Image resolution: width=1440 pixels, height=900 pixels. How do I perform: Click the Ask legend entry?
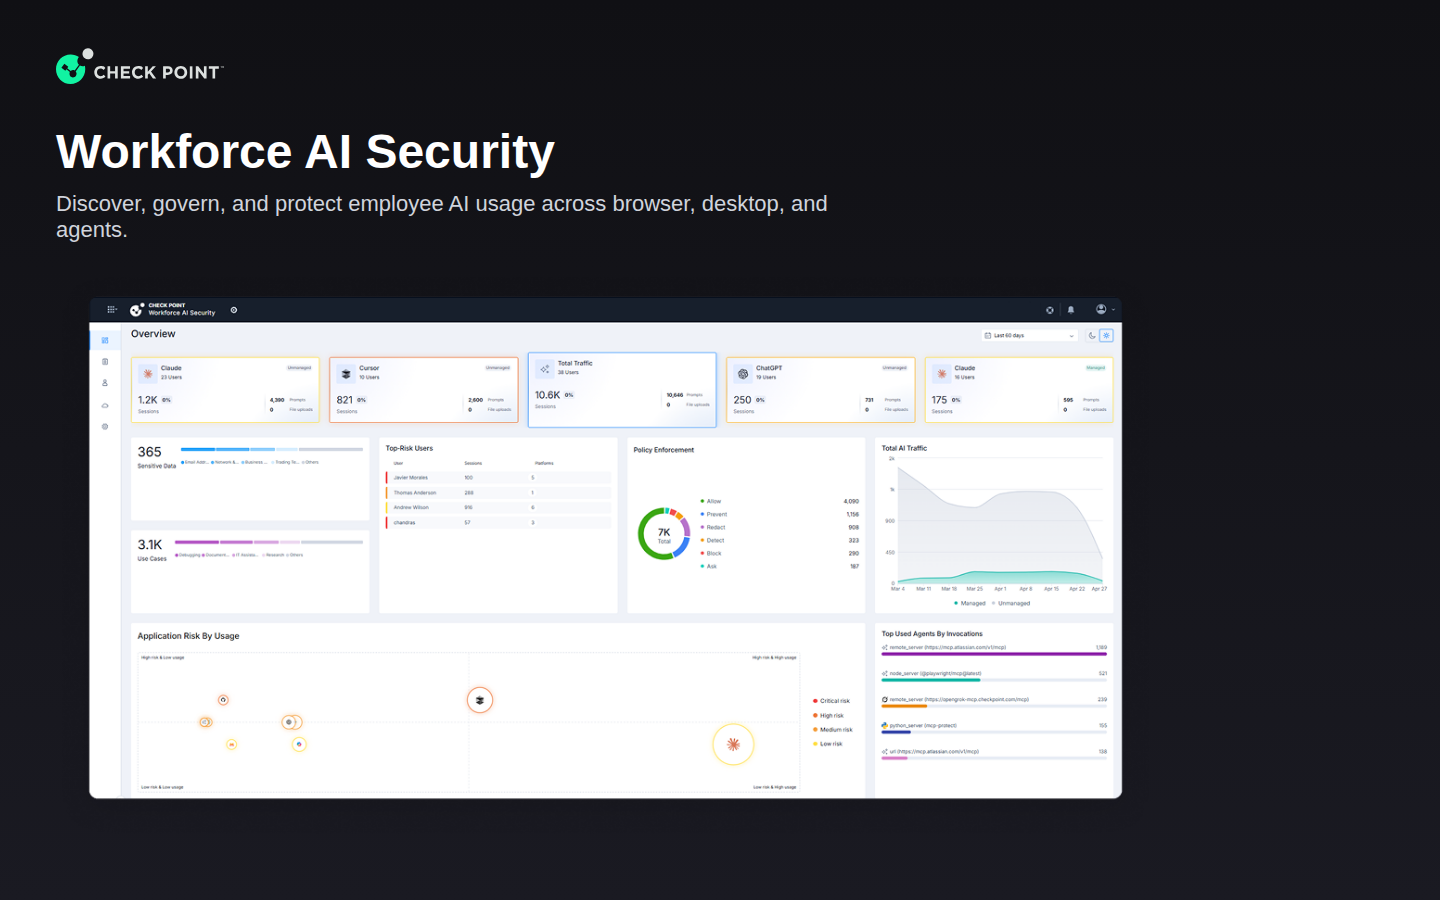tap(709, 566)
